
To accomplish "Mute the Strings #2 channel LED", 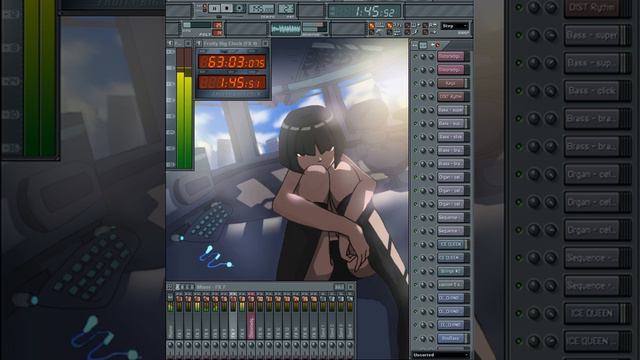I will tap(416, 271).
